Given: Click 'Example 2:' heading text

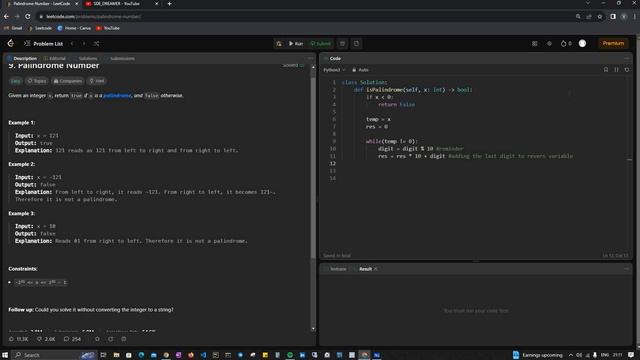Looking at the screenshot, I should tap(22, 164).
